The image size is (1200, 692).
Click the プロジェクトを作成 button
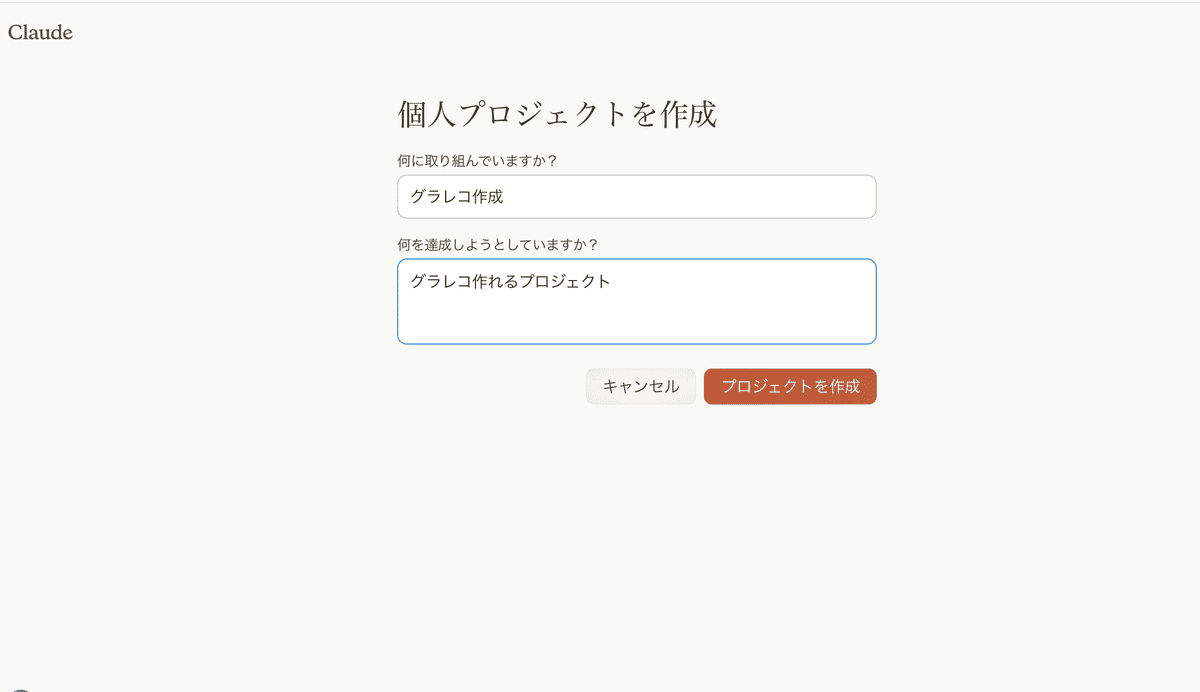pos(790,387)
